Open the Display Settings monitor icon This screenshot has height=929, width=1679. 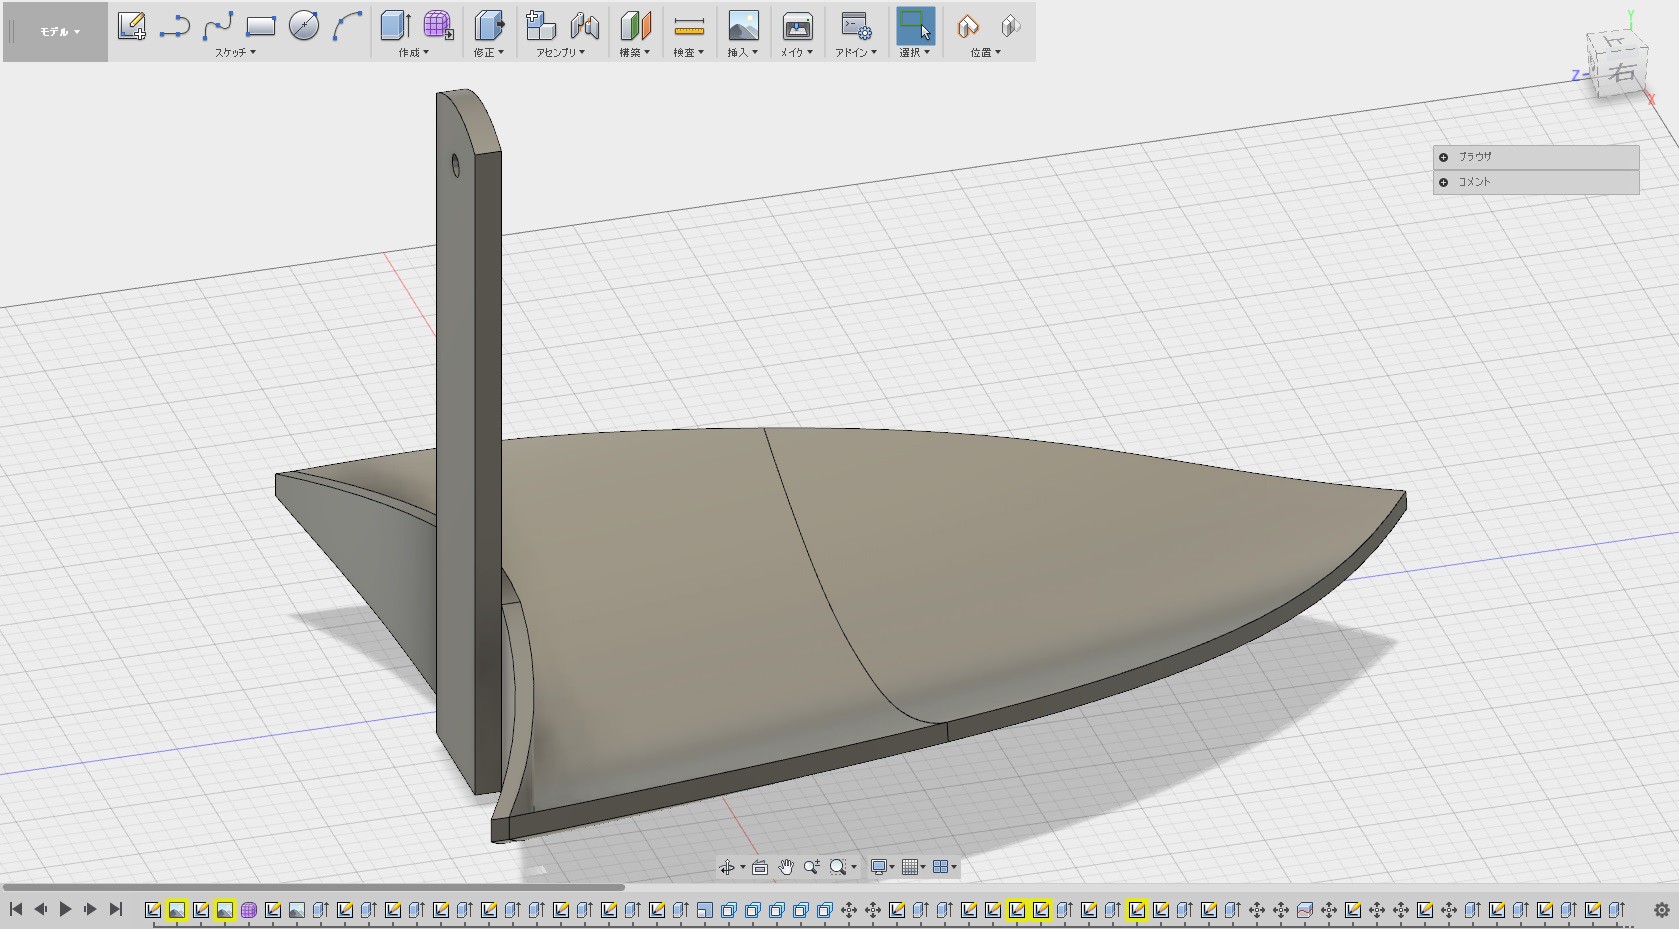879,867
